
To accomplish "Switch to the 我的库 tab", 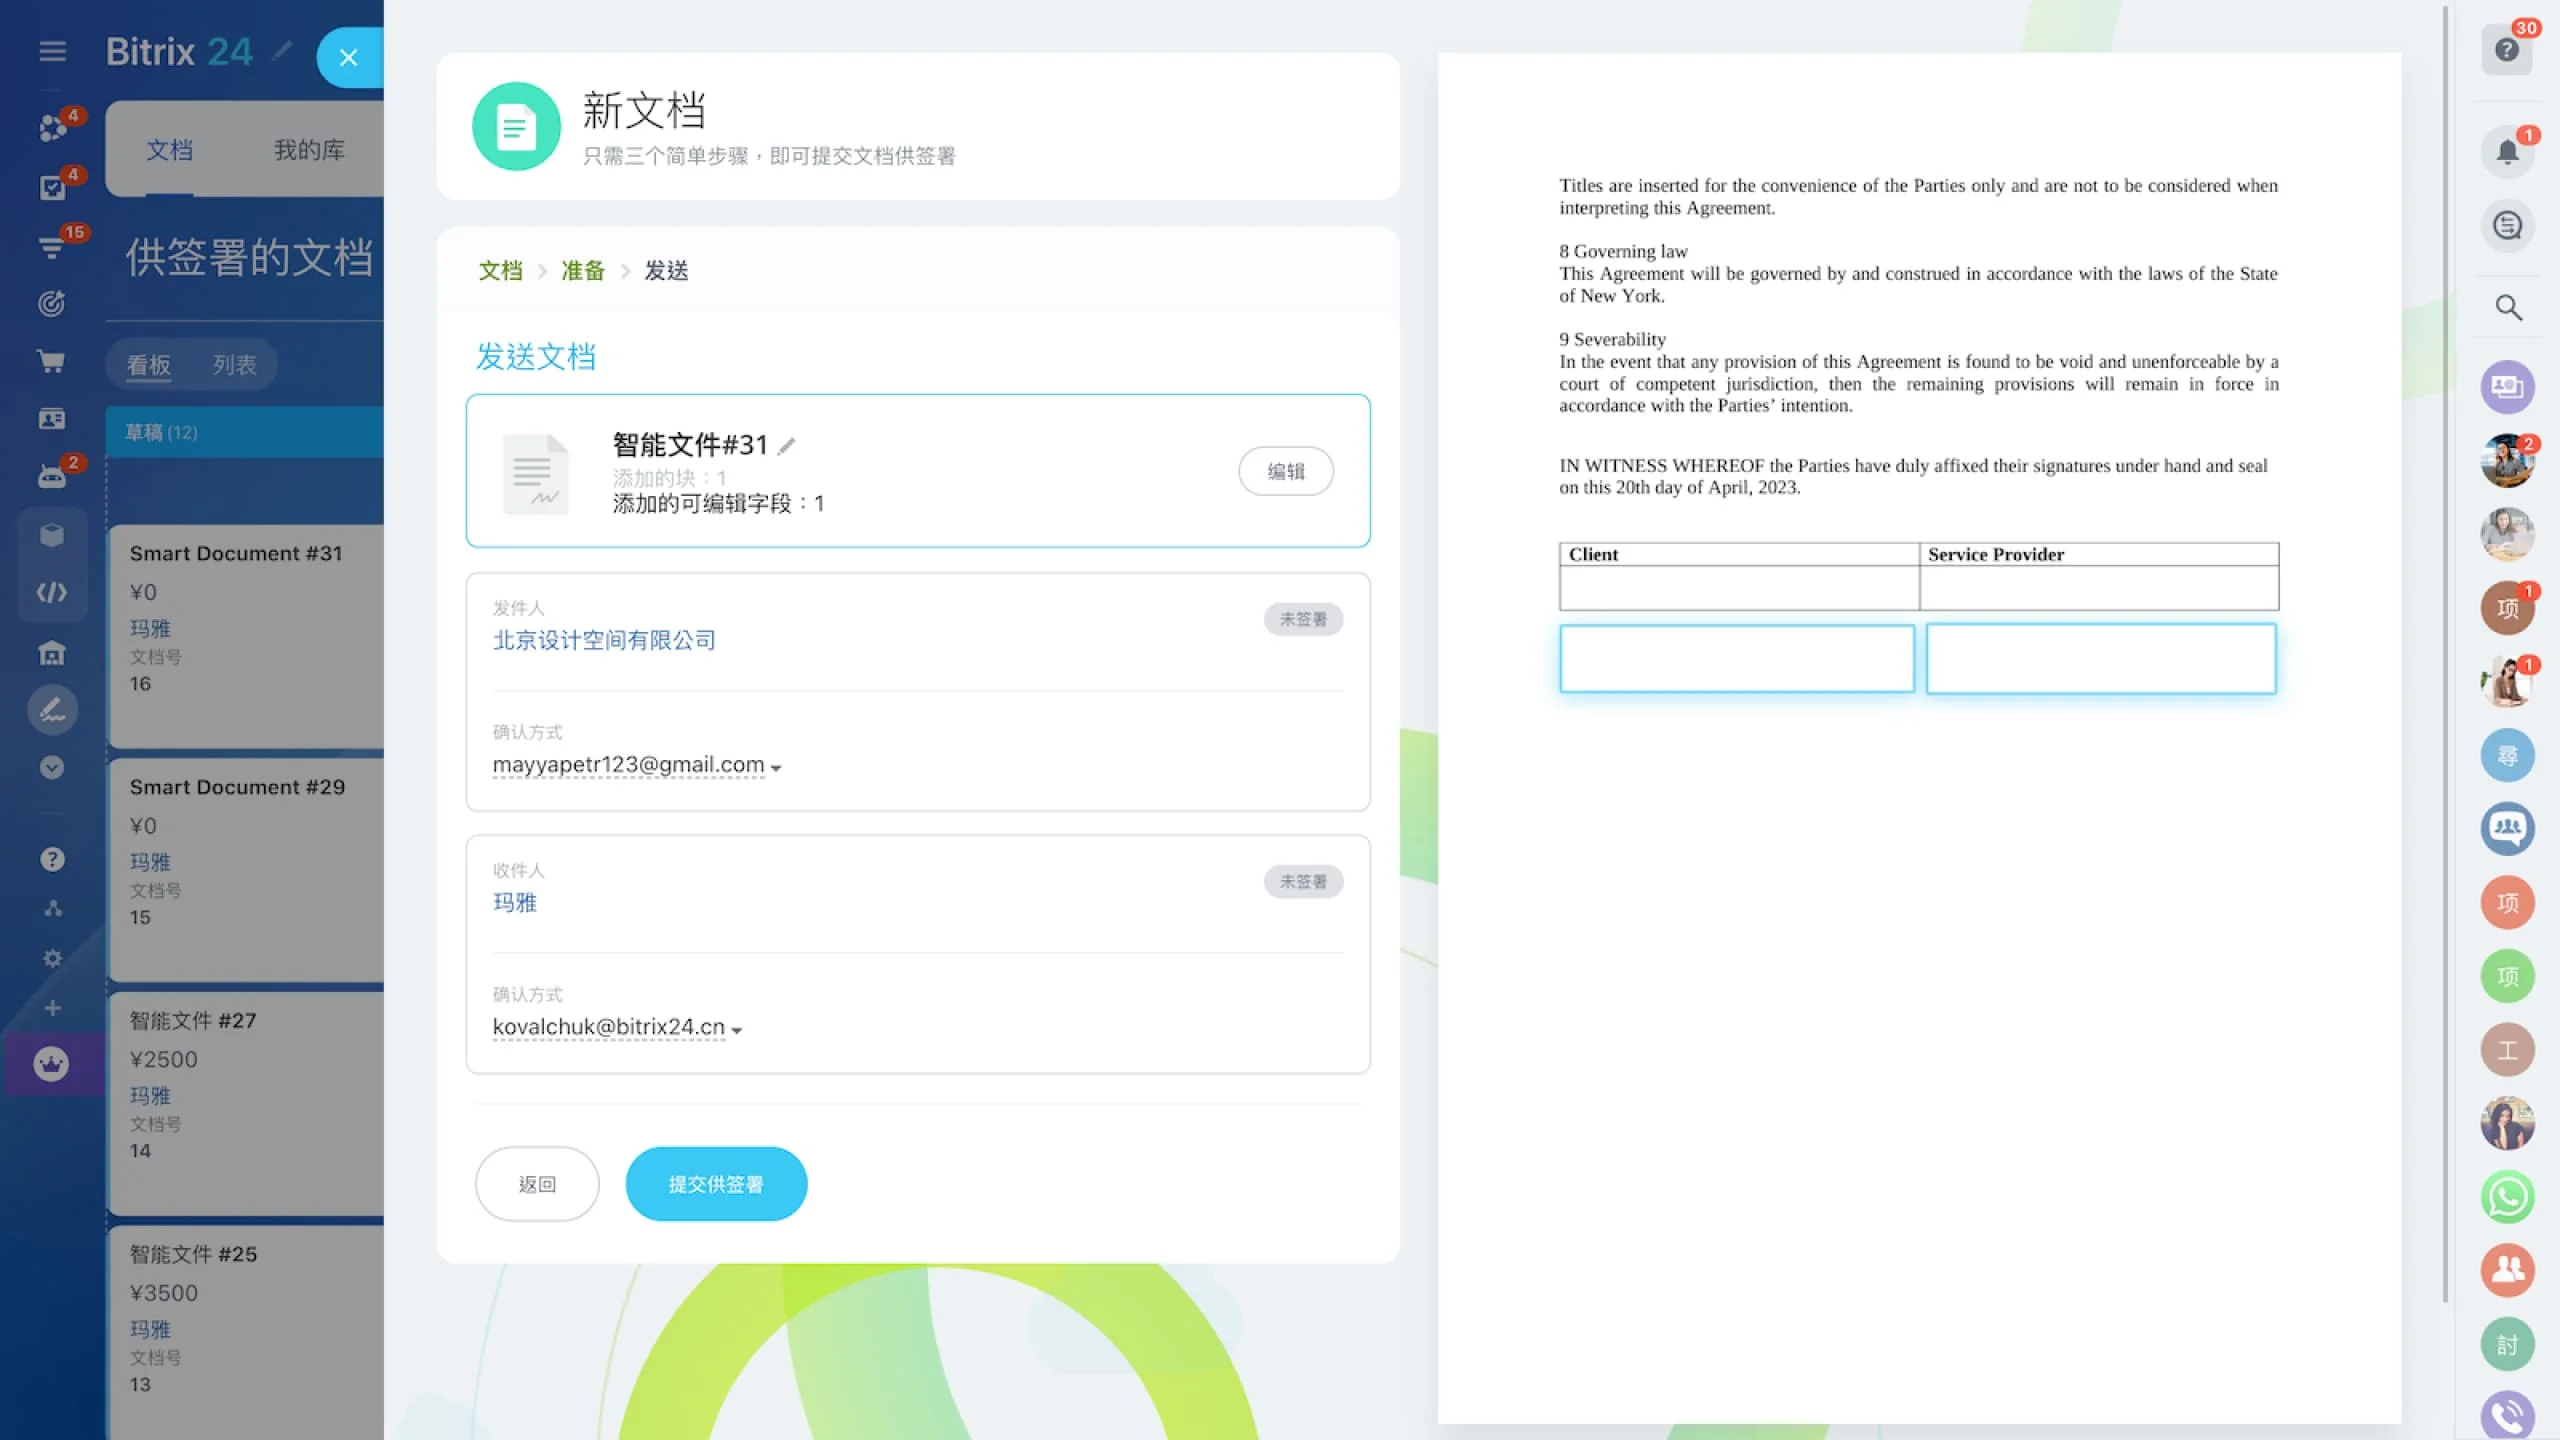I will pyautogui.click(x=309, y=150).
